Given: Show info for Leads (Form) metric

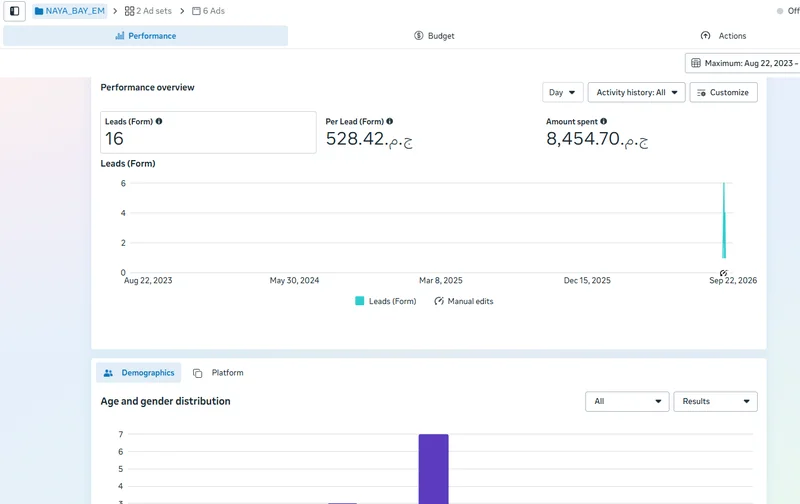Looking at the screenshot, I should point(159,121).
